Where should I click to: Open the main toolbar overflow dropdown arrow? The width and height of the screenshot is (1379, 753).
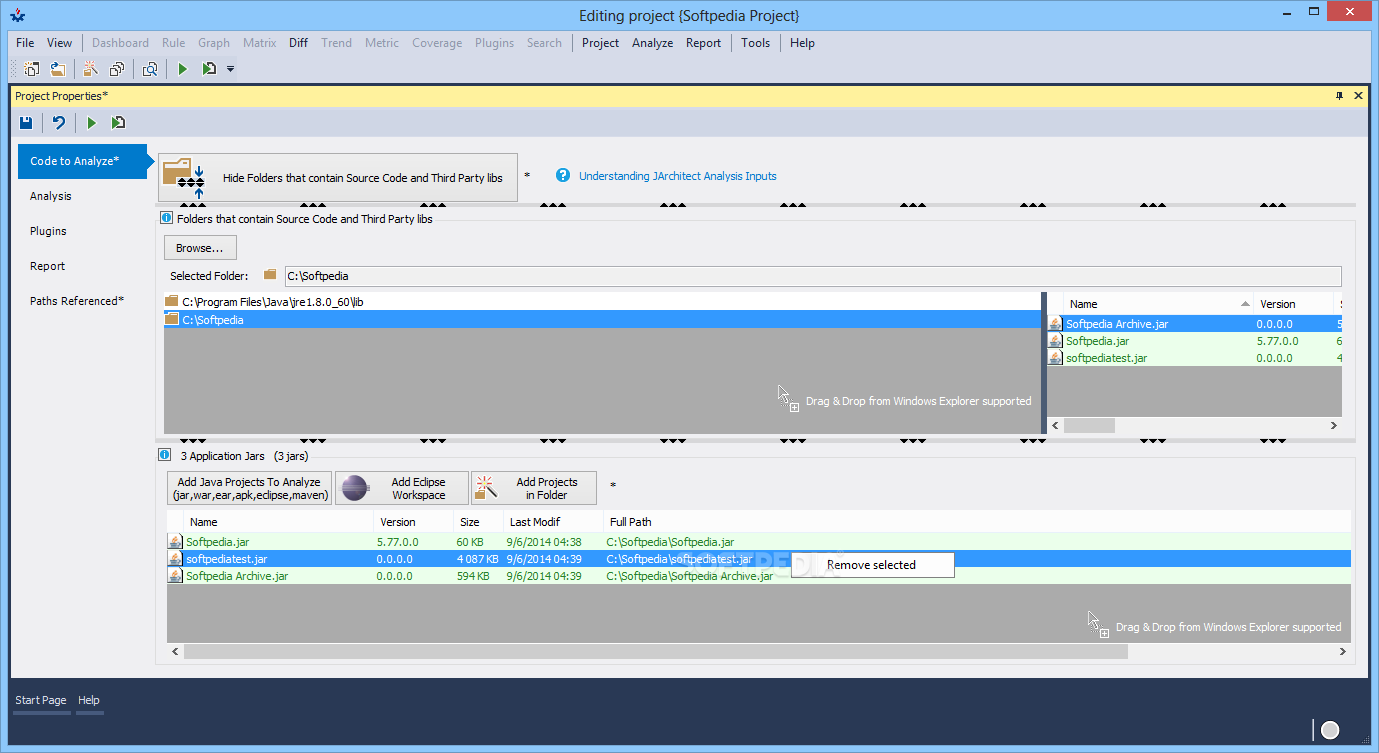230,70
